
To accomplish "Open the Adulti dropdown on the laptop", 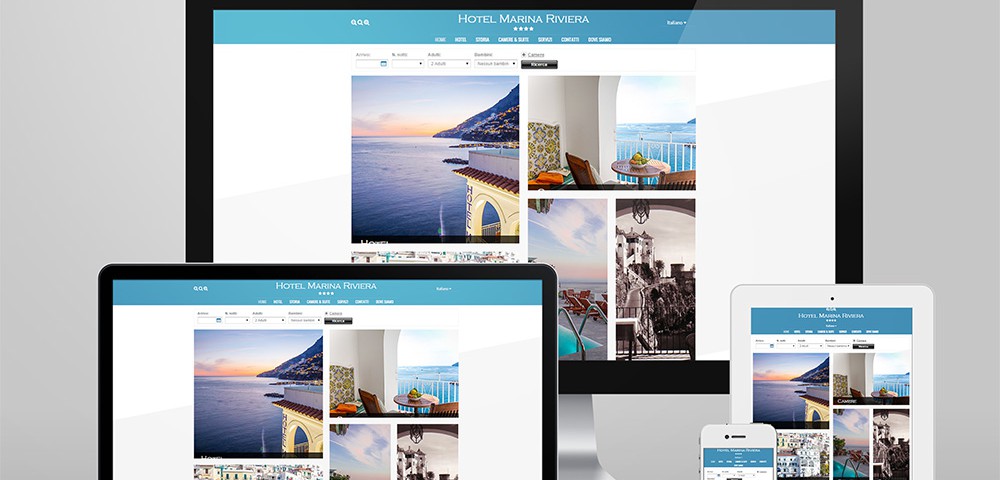I will (268, 321).
